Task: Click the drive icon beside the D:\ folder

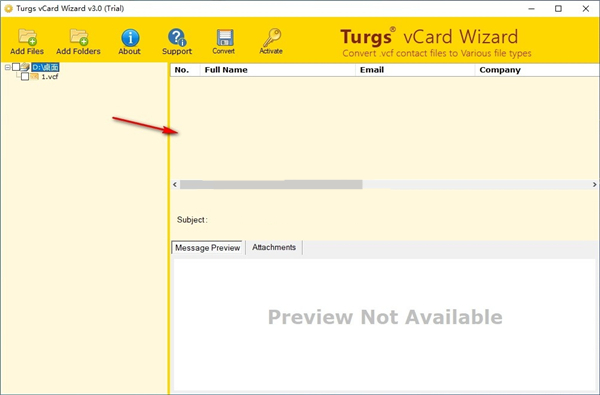Action: pos(25,67)
